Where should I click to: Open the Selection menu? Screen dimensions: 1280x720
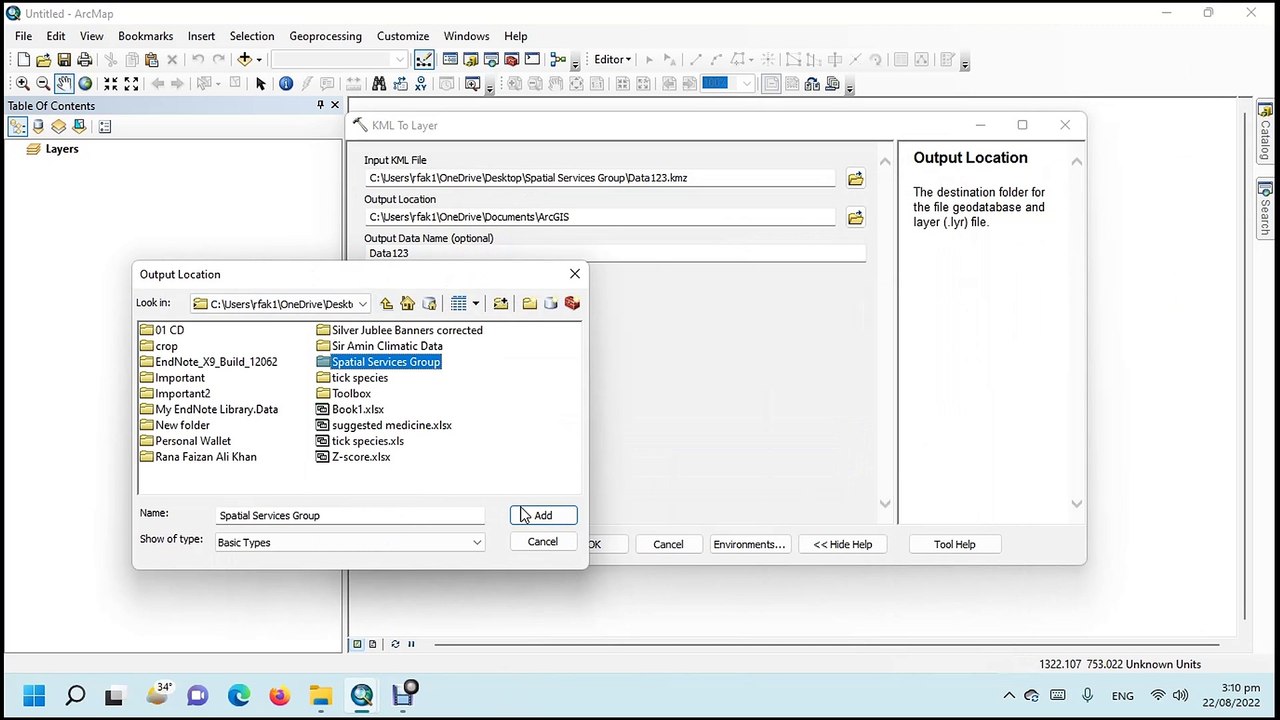pyautogui.click(x=252, y=36)
